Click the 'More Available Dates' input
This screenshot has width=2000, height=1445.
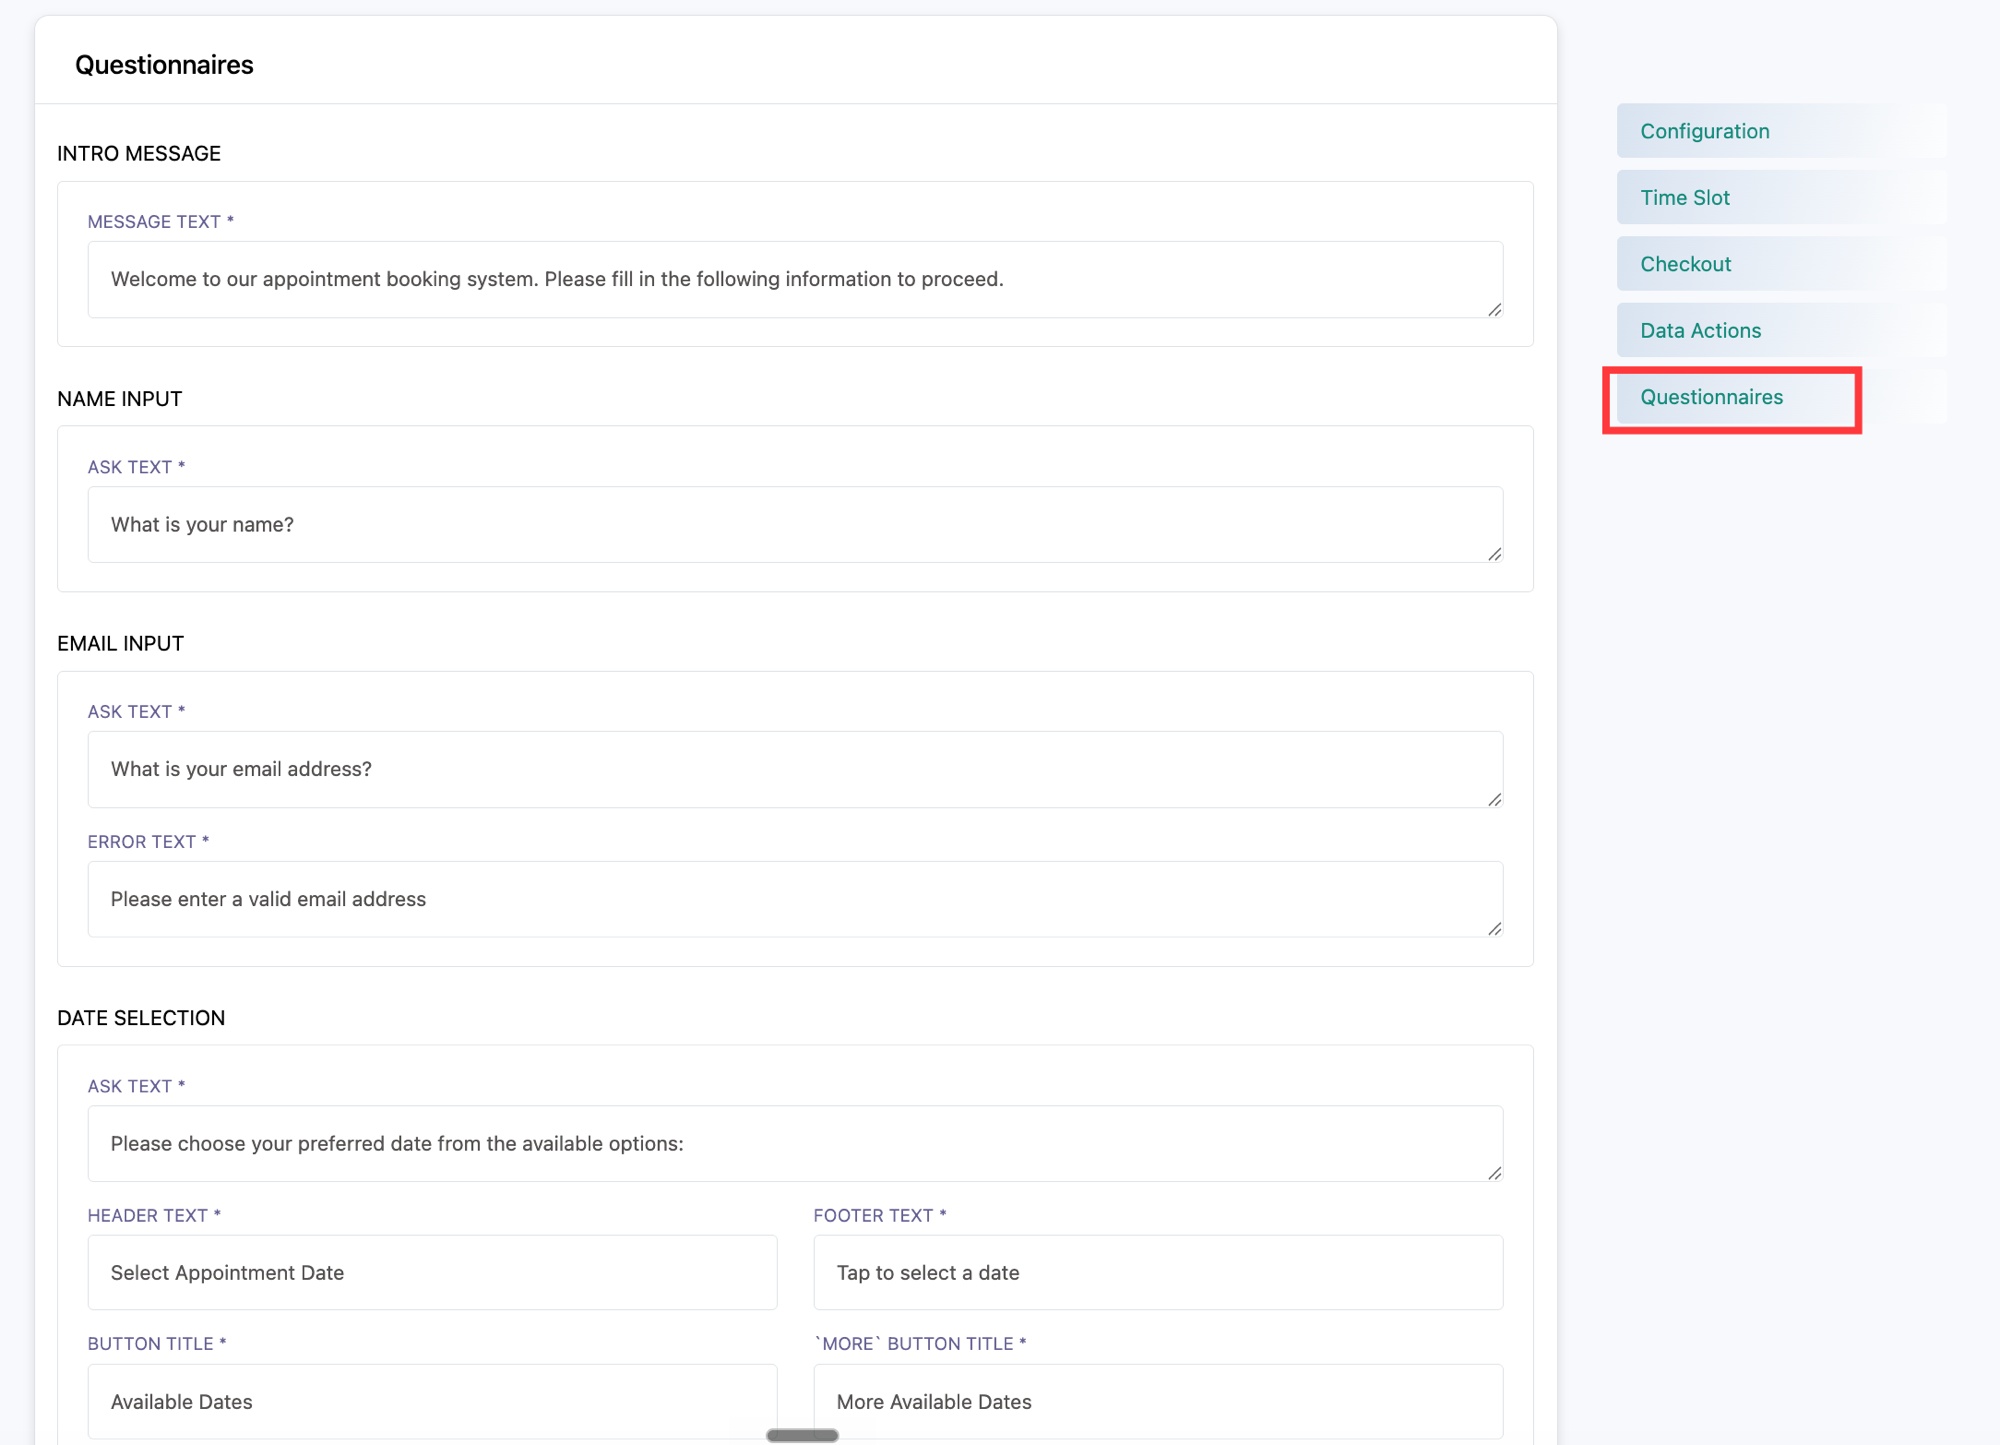[1158, 1402]
